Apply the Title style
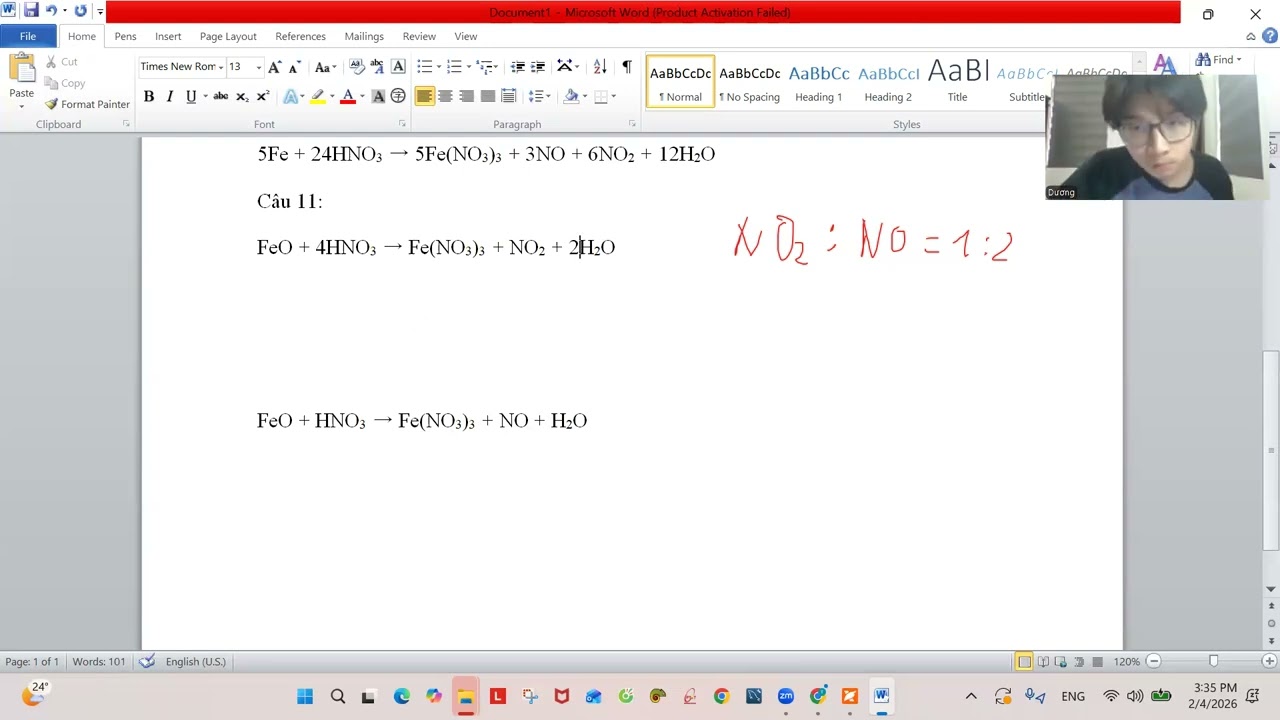 (957, 81)
